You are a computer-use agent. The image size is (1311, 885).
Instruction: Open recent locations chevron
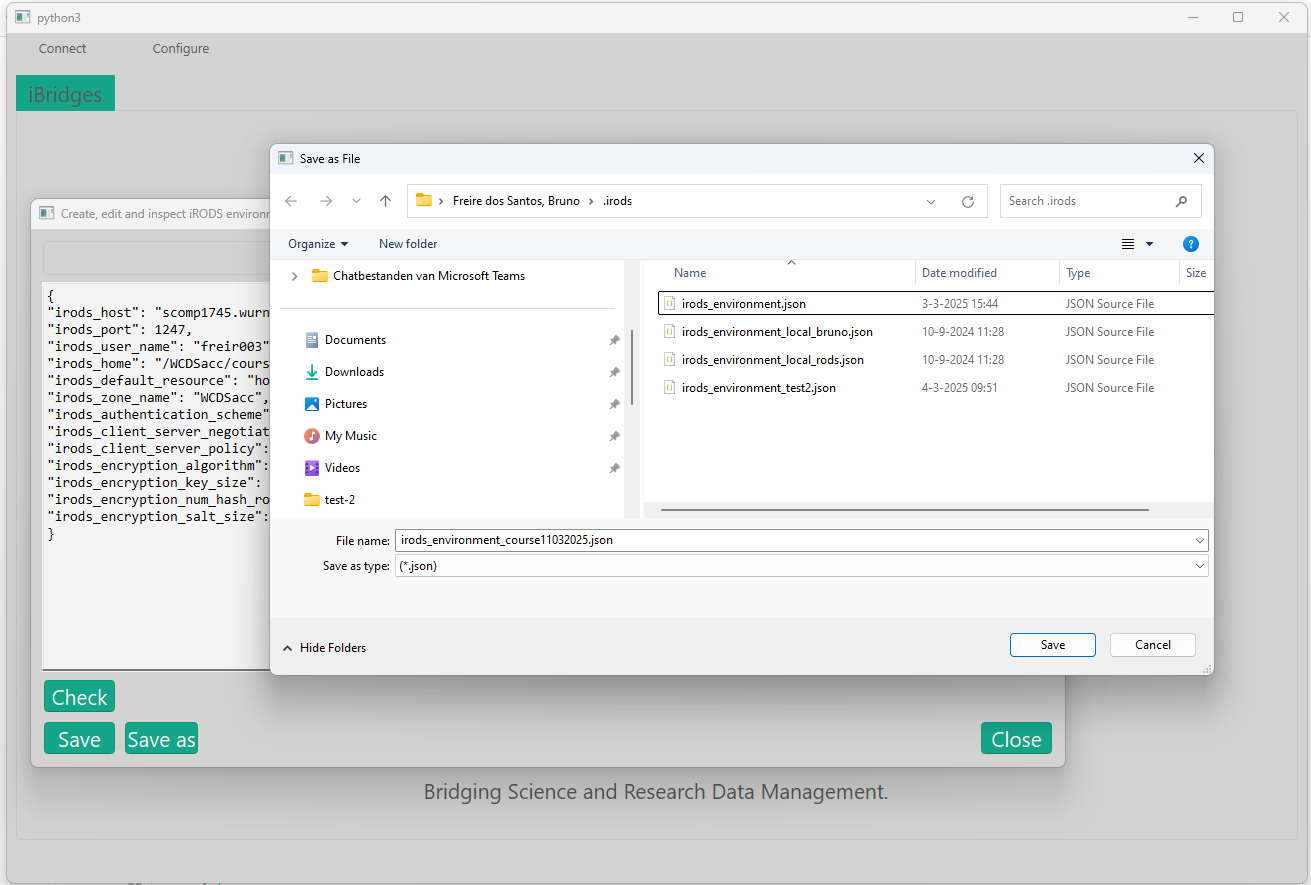click(356, 201)
